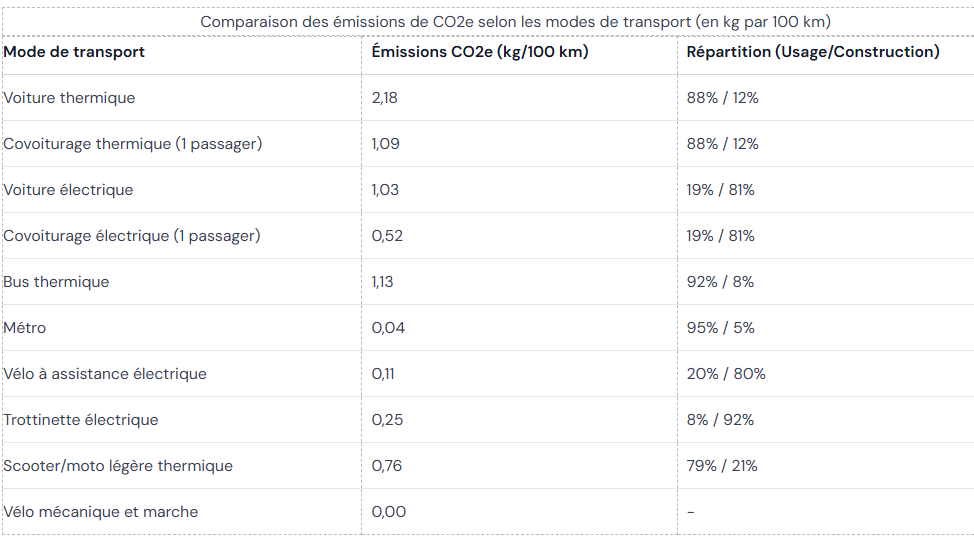Click the 92% / 8% répartition cell
This screenshot has width=974, height=537.
(720, 282)
